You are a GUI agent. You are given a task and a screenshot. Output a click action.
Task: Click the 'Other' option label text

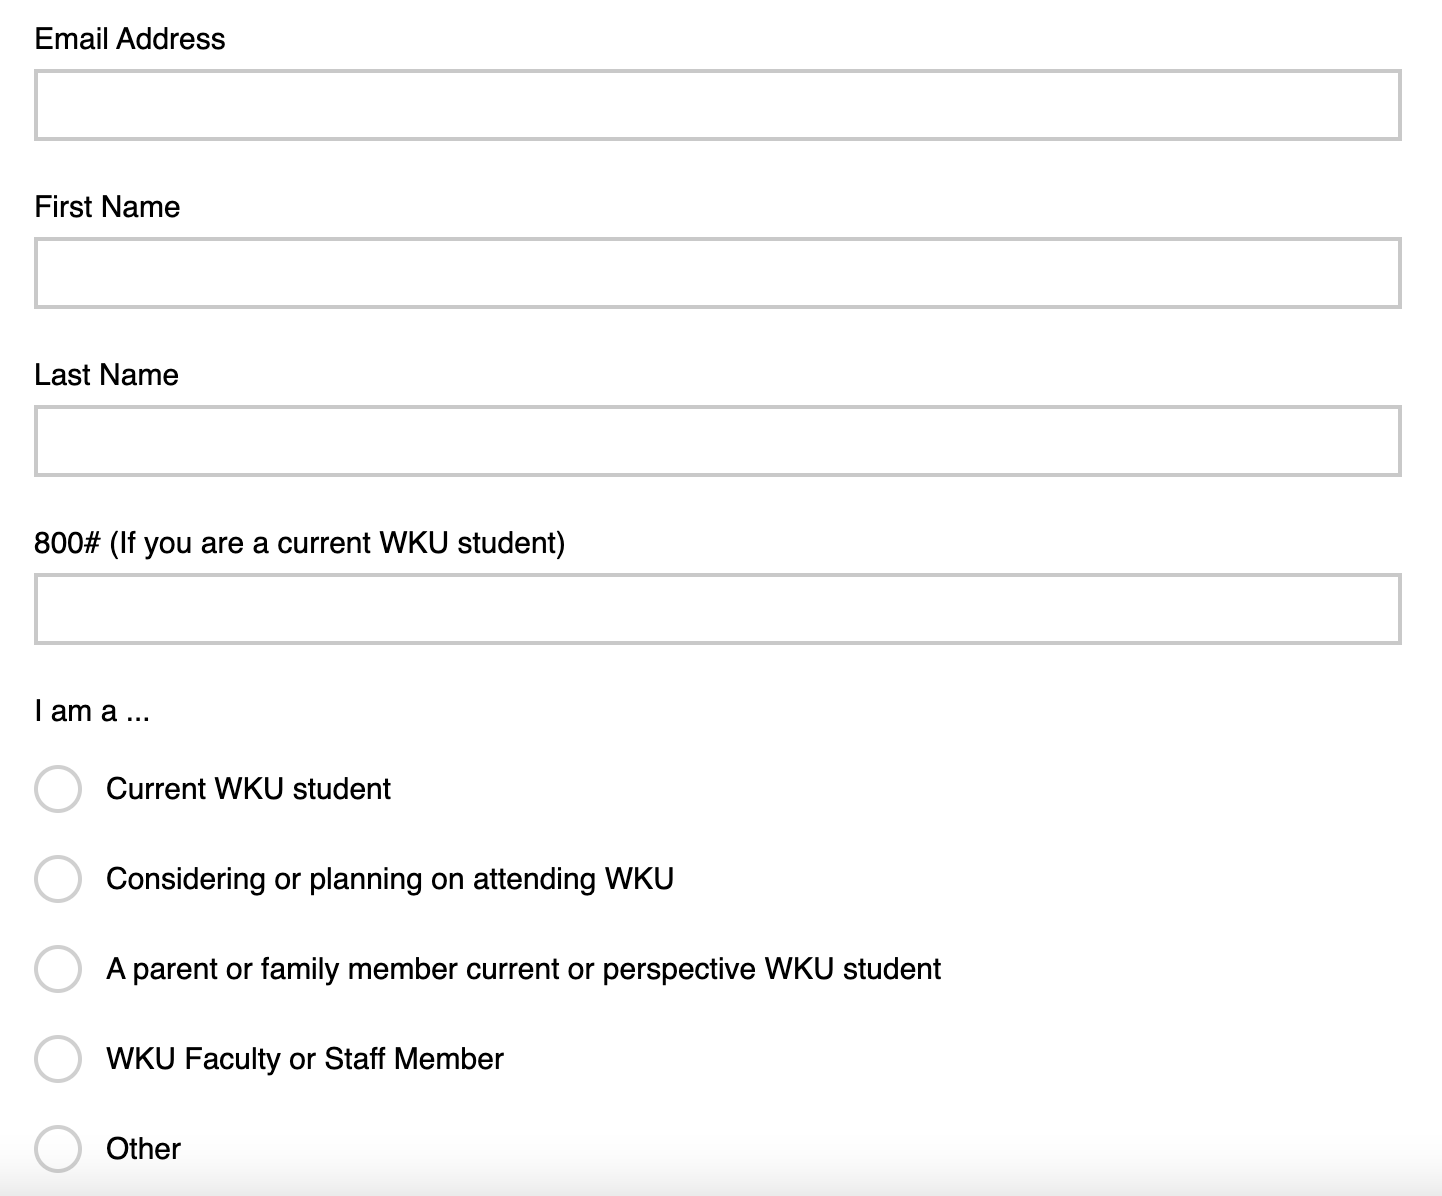coord(143,1149)
